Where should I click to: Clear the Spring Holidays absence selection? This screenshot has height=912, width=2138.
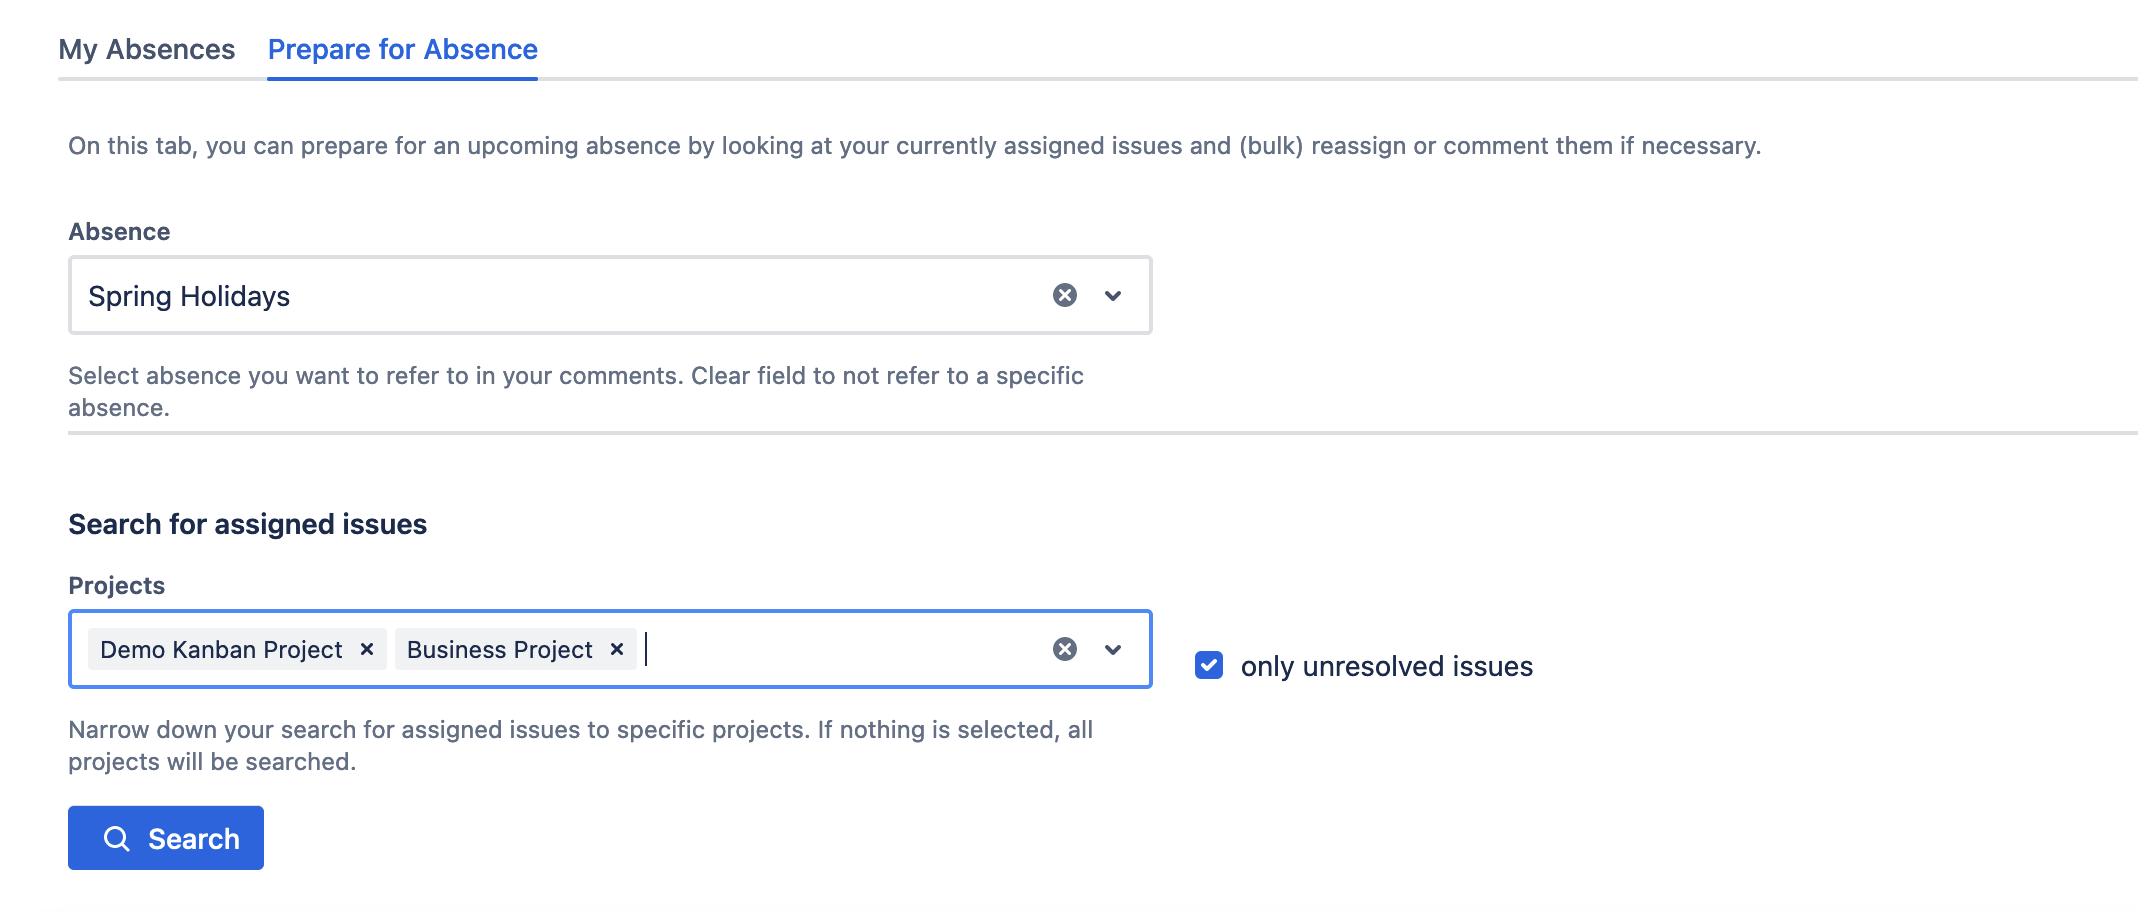(x=1065, y=295)
